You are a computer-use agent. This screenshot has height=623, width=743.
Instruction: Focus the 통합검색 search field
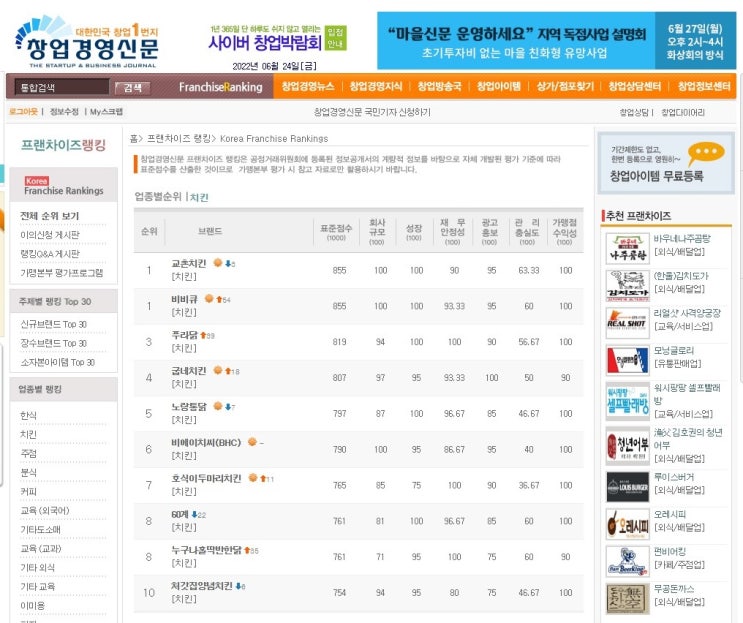point(61,87)
